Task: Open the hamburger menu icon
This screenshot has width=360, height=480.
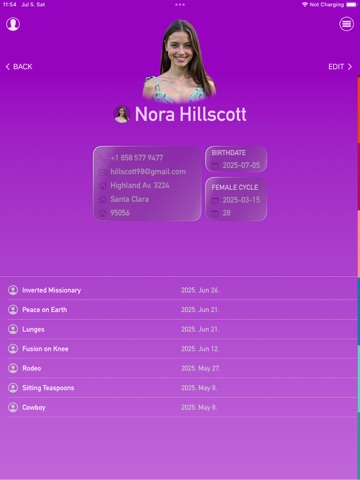Action: click(x=347, y=24)
